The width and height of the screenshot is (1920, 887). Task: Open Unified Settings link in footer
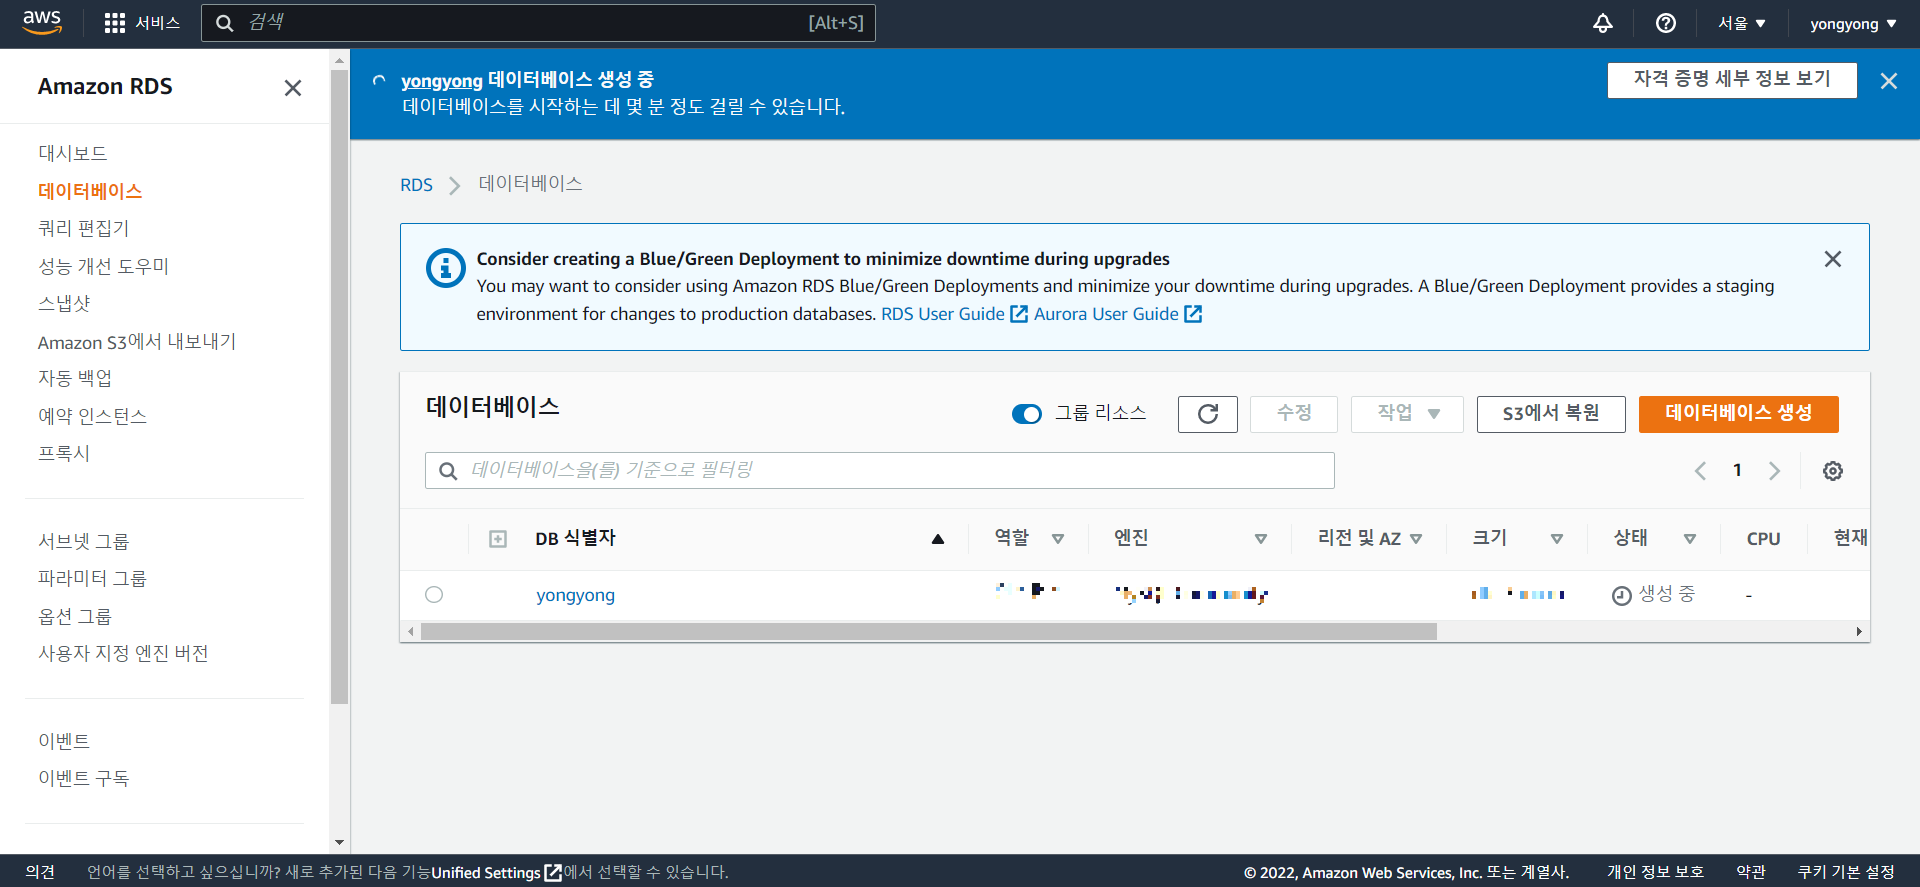[496, 872]
